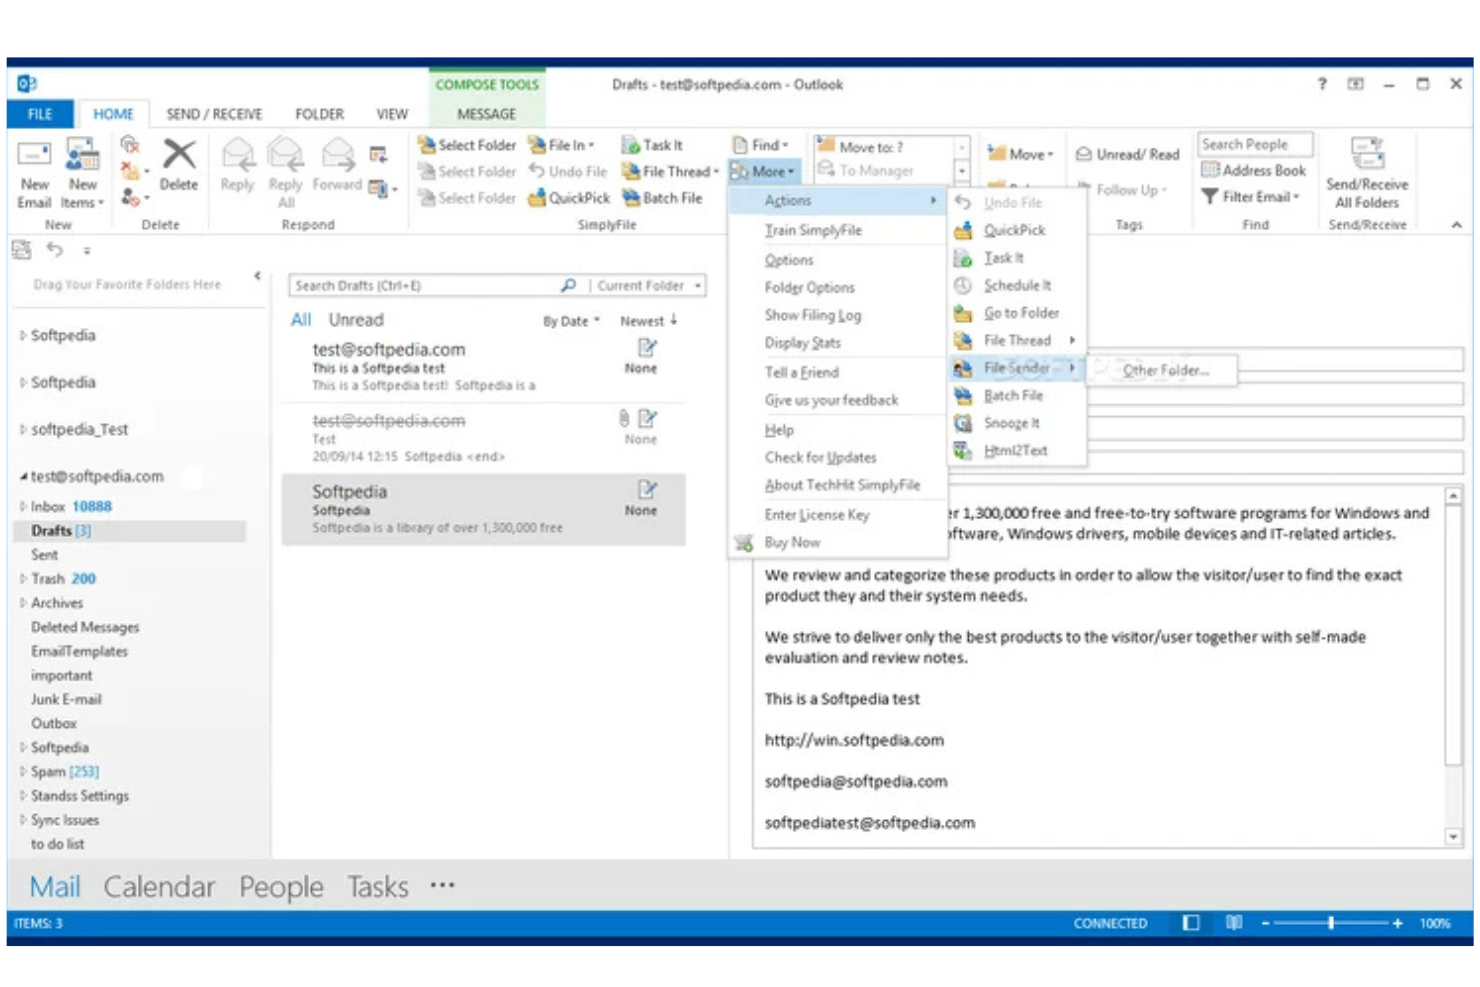The width and height of the screenshot is (1480, 987).
Task: Click Send/Receive All Folders
Action: [1366, 178]
